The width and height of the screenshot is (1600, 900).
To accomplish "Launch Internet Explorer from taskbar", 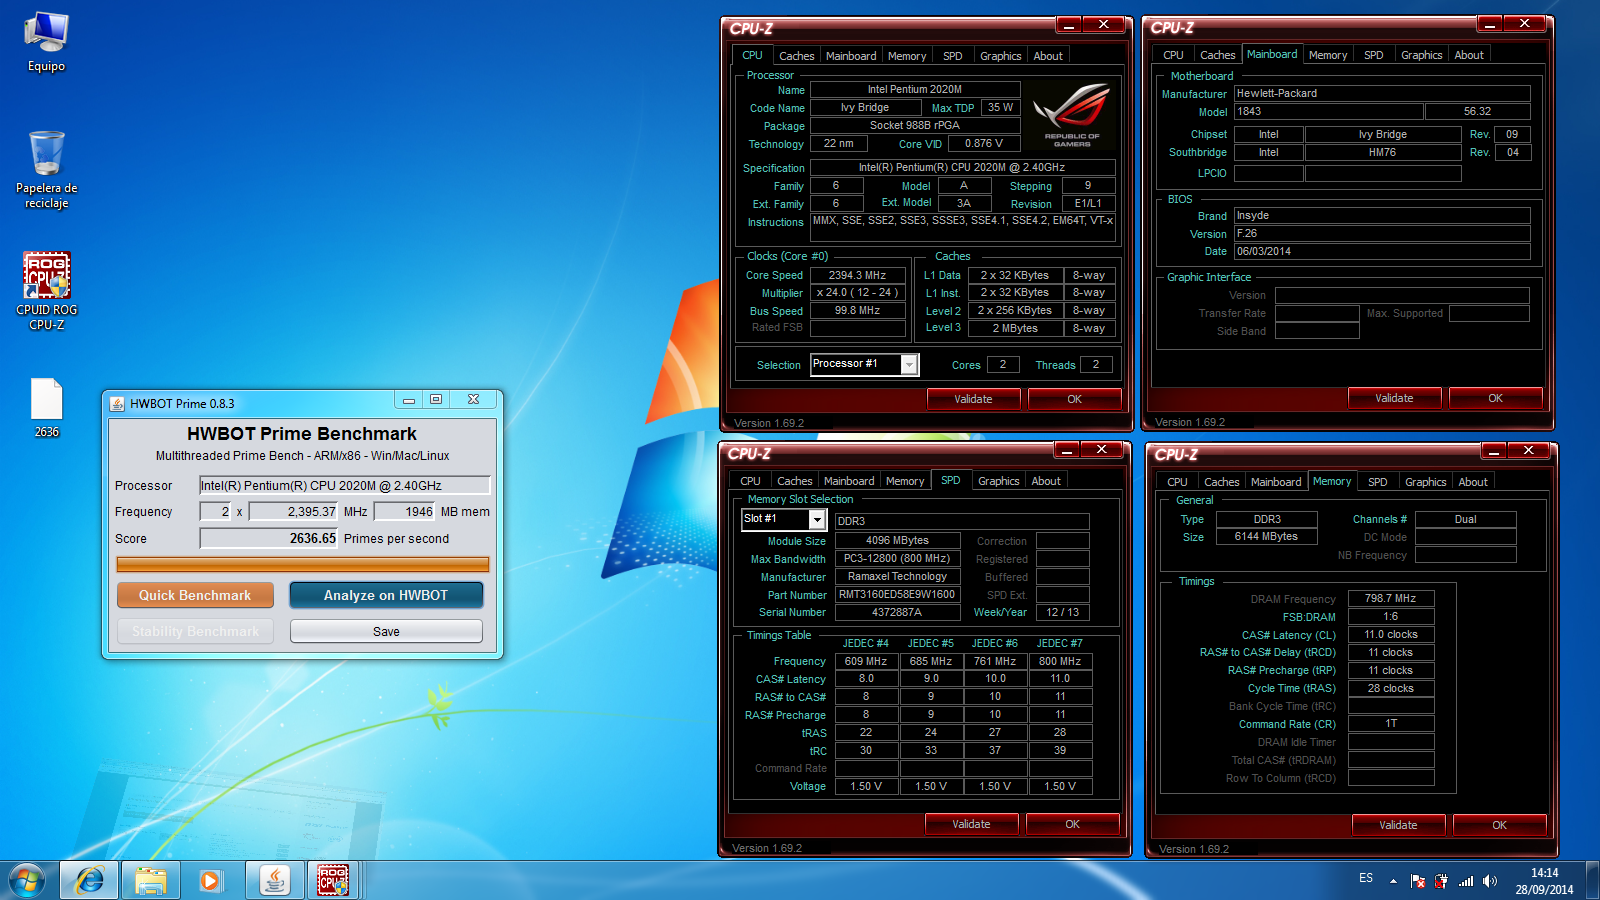I will 89,880.
